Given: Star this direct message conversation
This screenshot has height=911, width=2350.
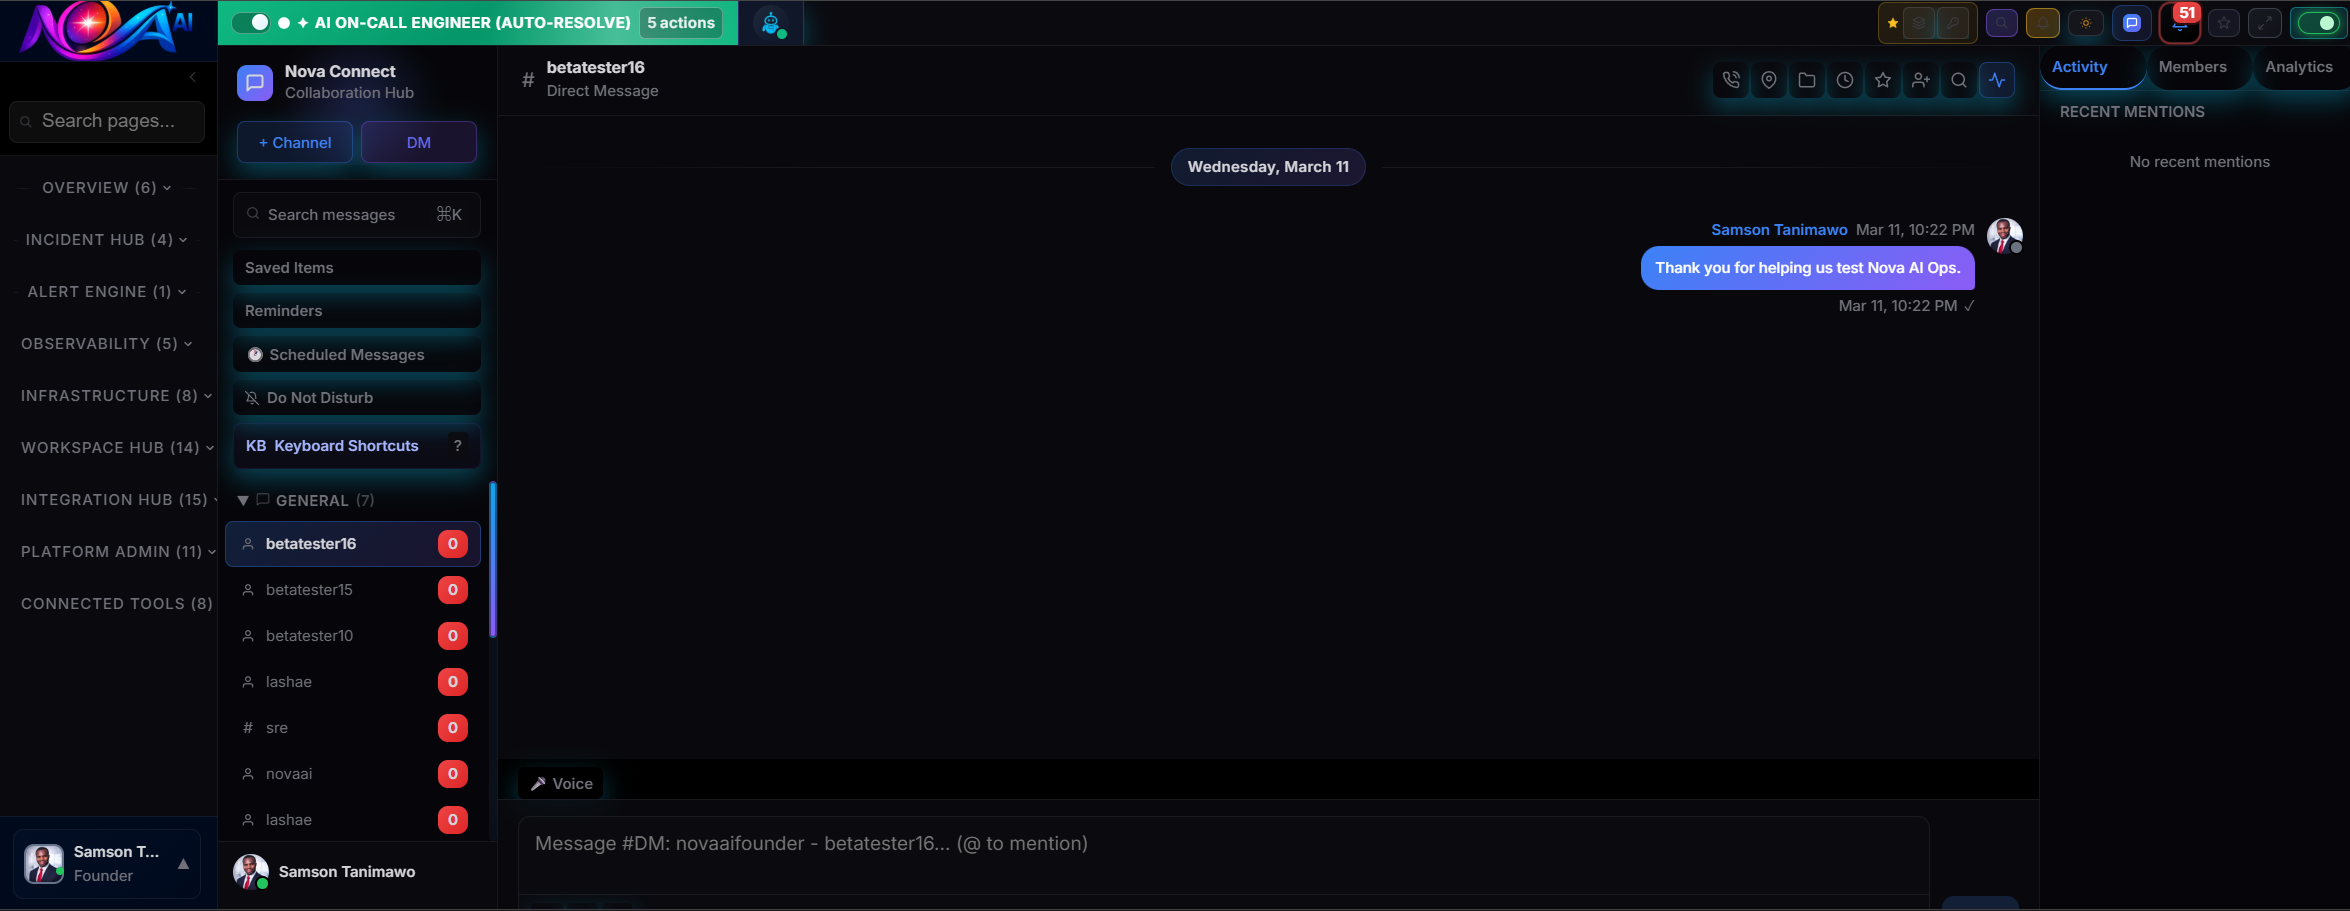Looking at the screenshot, I should point(1883,80).
